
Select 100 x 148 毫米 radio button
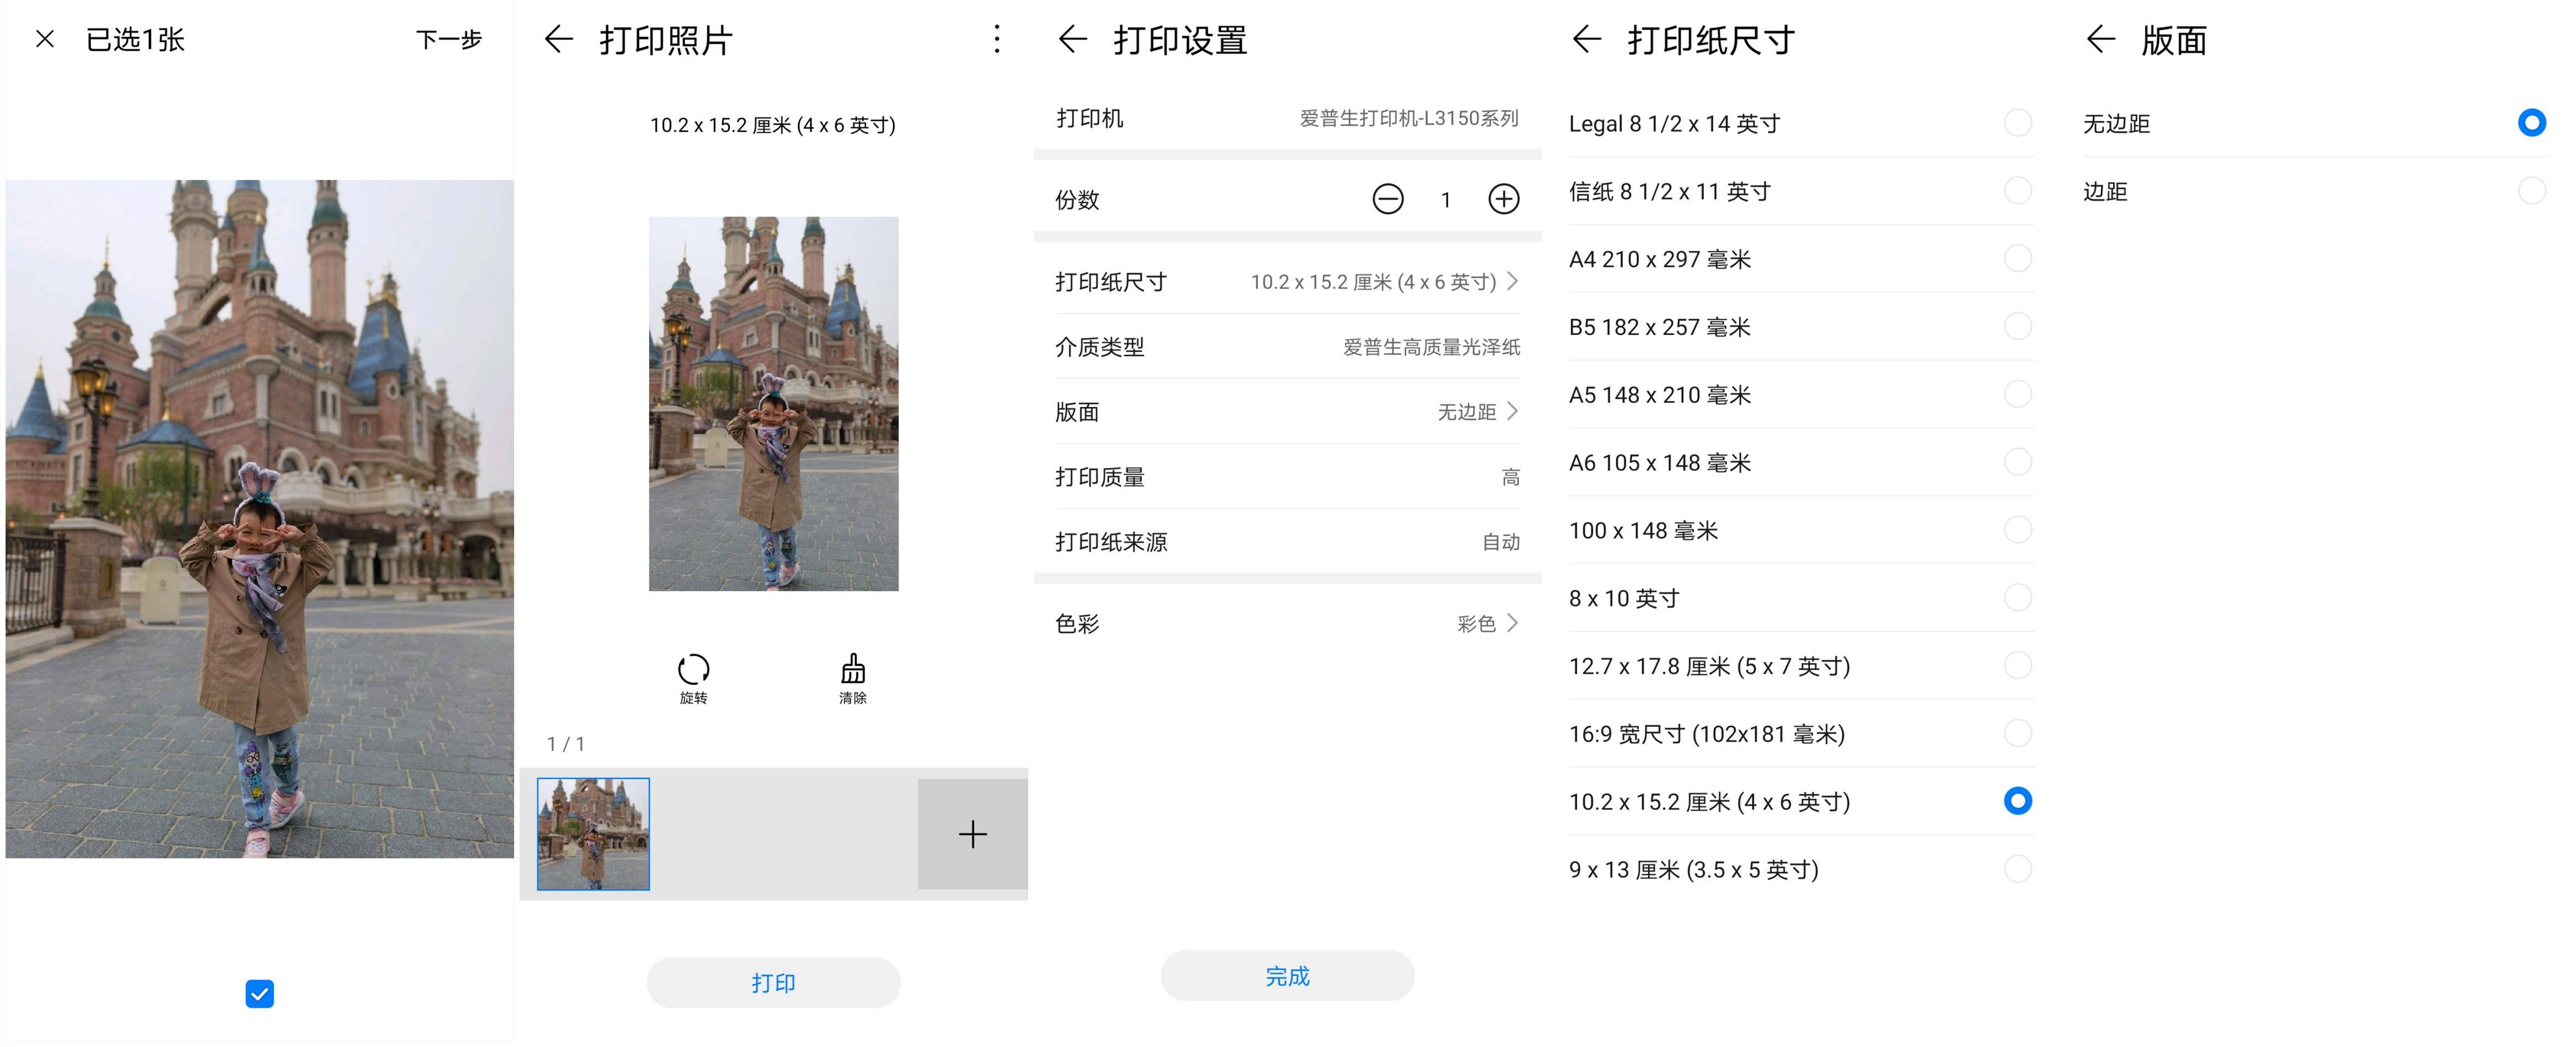2018,529
